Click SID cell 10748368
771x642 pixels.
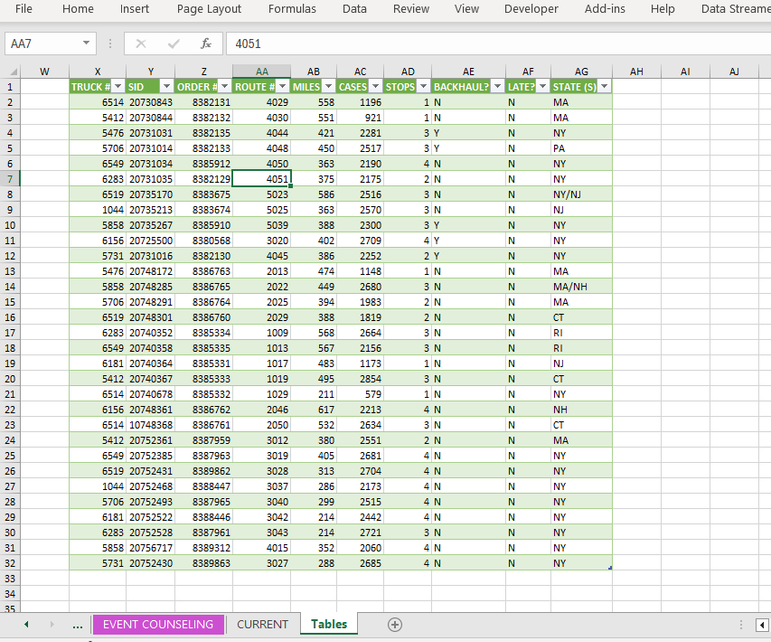tap(150, 425)
